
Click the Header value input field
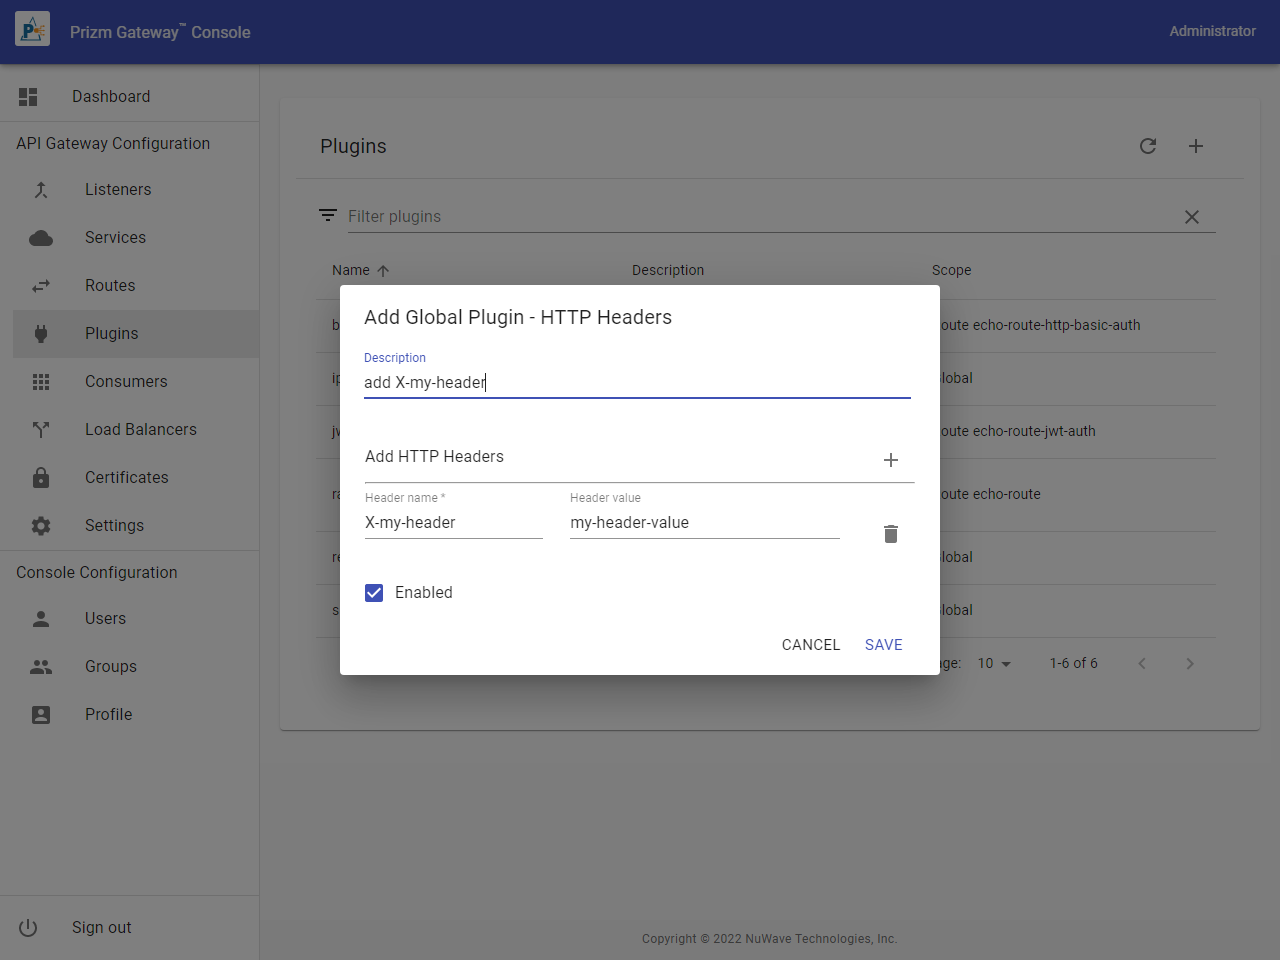click(x=704, y=523)
